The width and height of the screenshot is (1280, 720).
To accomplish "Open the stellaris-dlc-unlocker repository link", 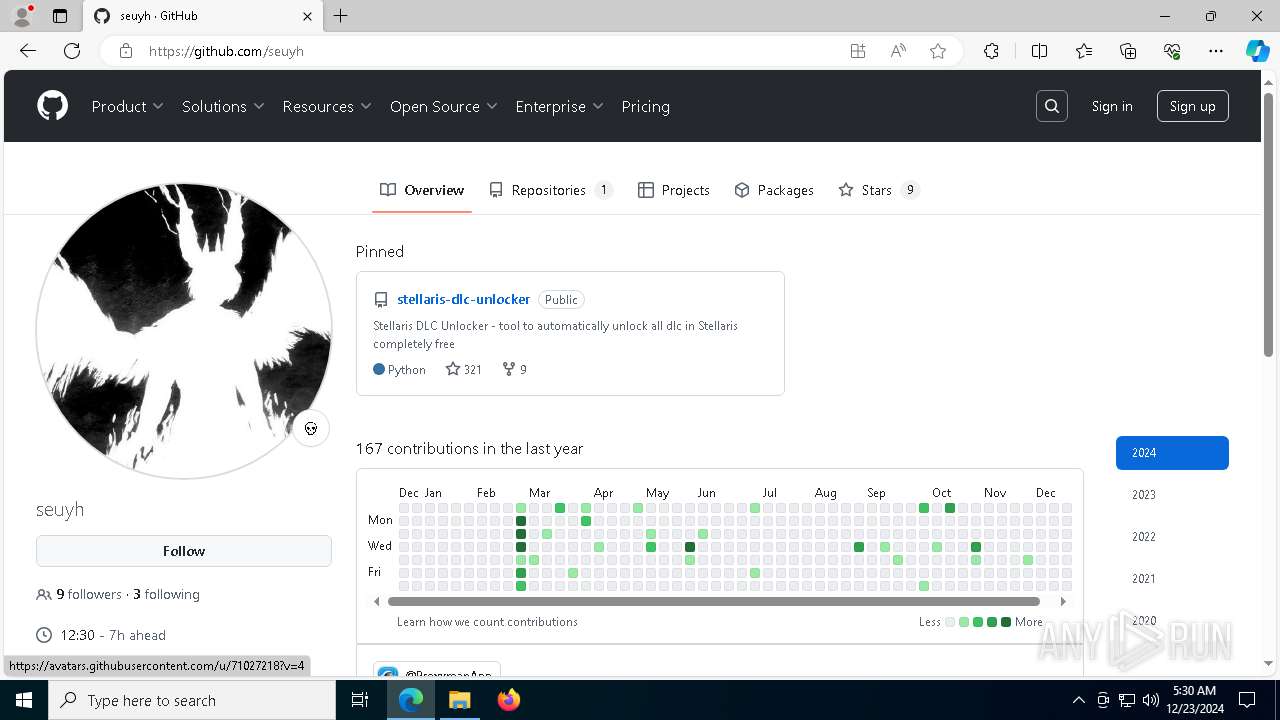I will coord(464,299).
